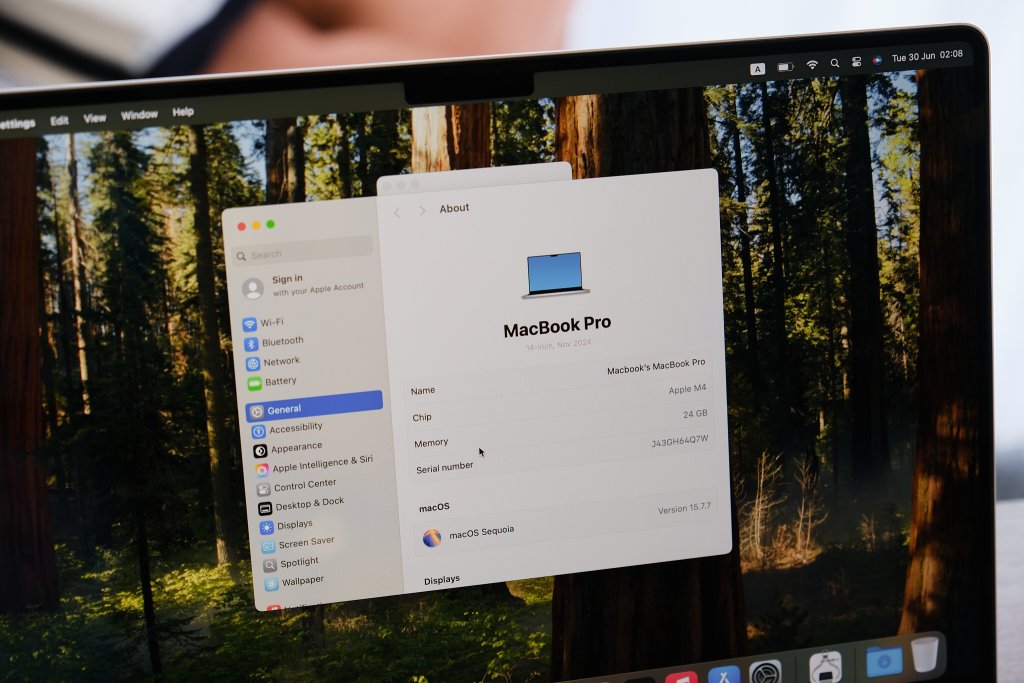
Task: Select Displays in the sidebar
Action: point(287,525)
